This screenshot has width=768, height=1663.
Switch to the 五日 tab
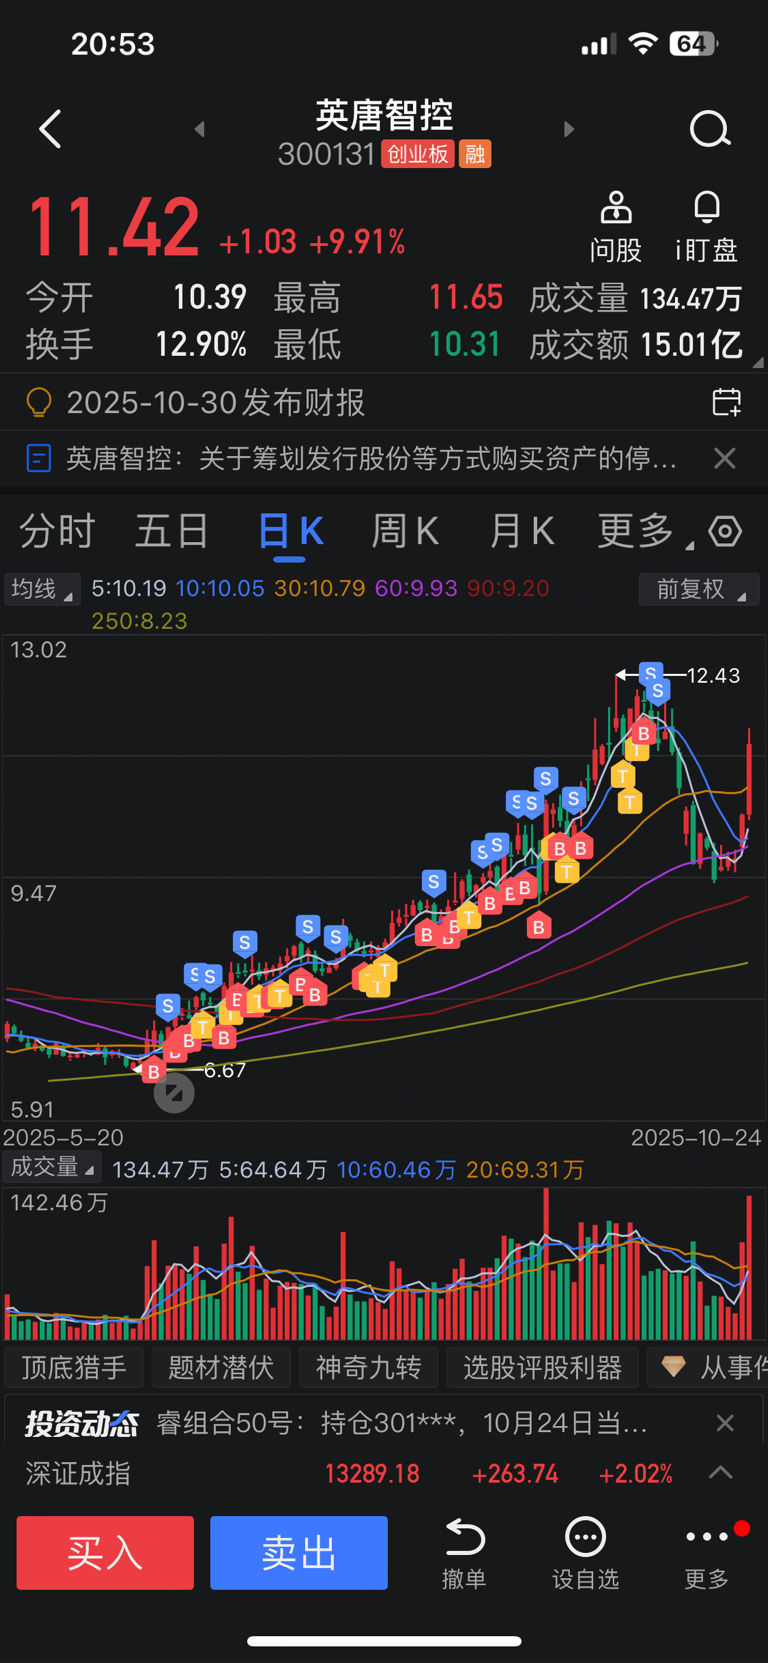[172, 531]
